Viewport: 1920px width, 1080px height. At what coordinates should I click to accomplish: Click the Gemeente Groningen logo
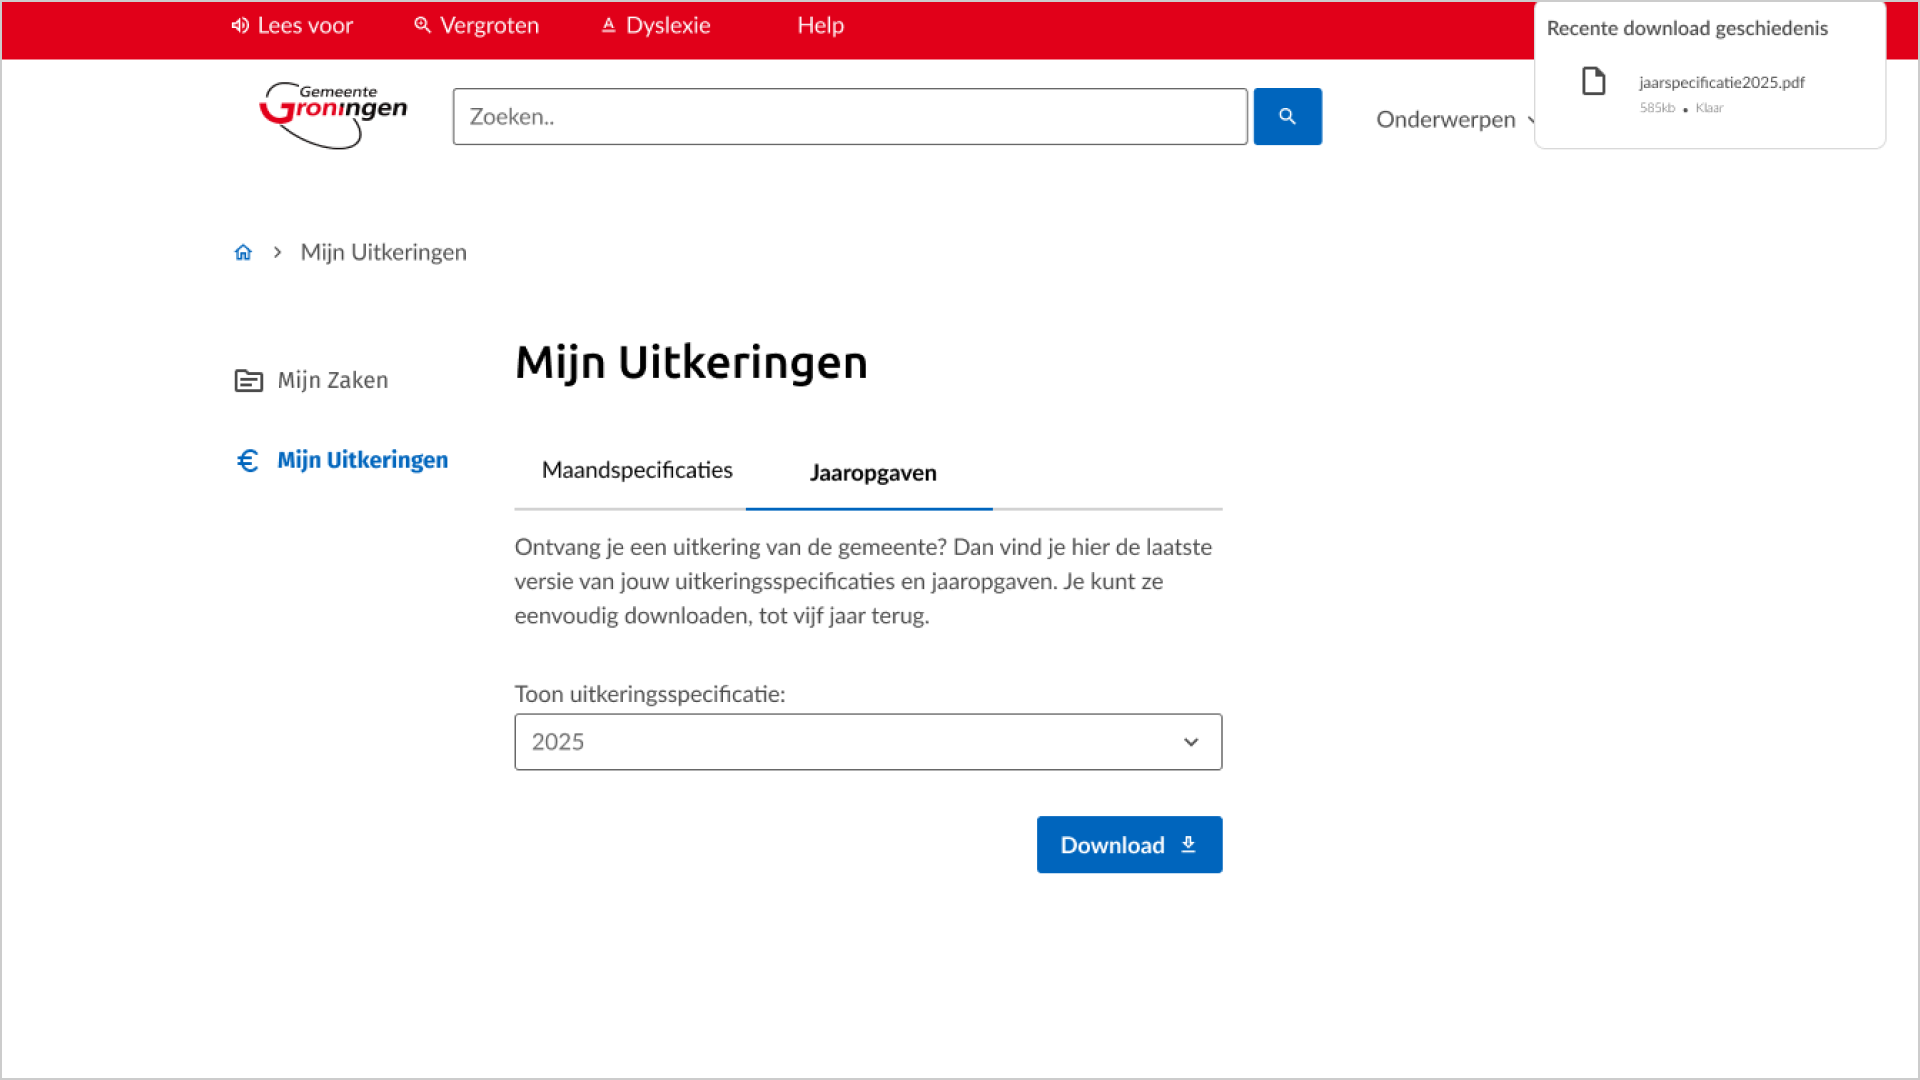click(333, 115)
